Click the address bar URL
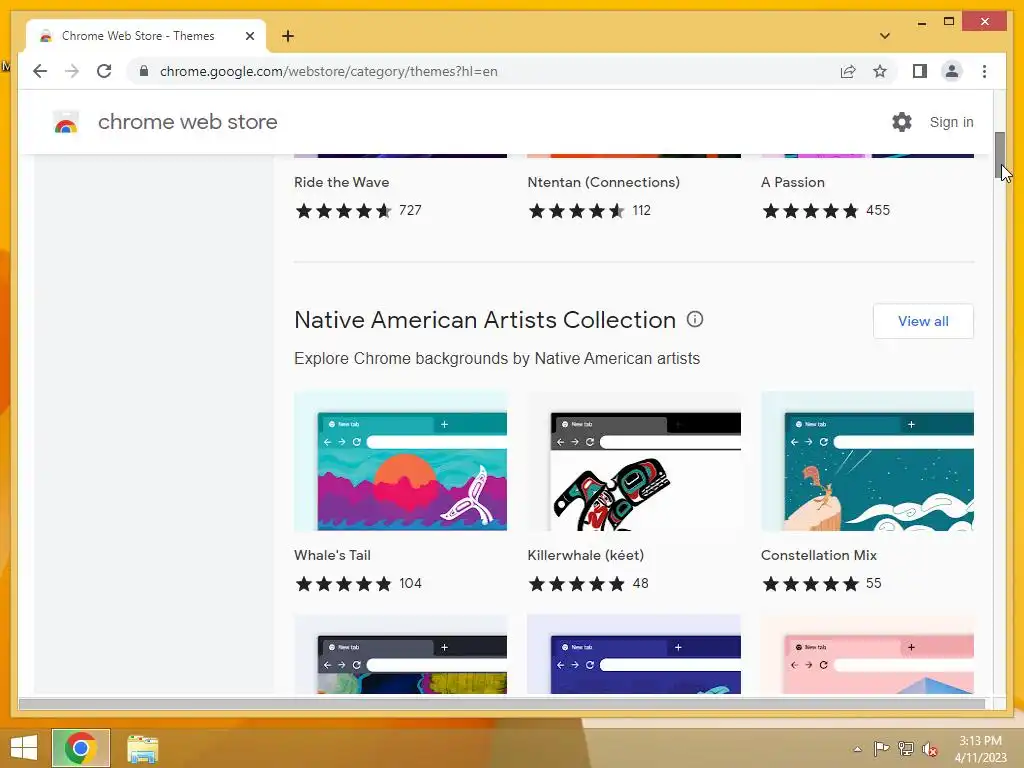Viewport: 1024px width, 768px height. (328, 71)
